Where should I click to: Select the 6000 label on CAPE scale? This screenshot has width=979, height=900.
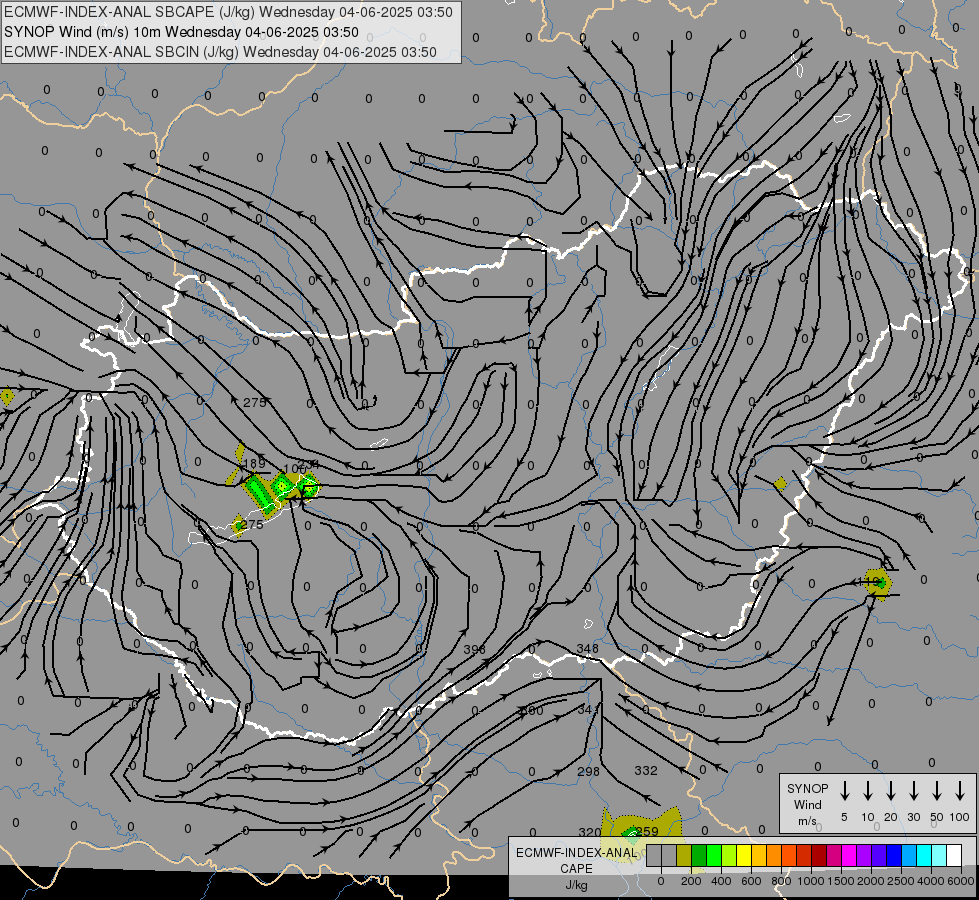tap(960, 881)
